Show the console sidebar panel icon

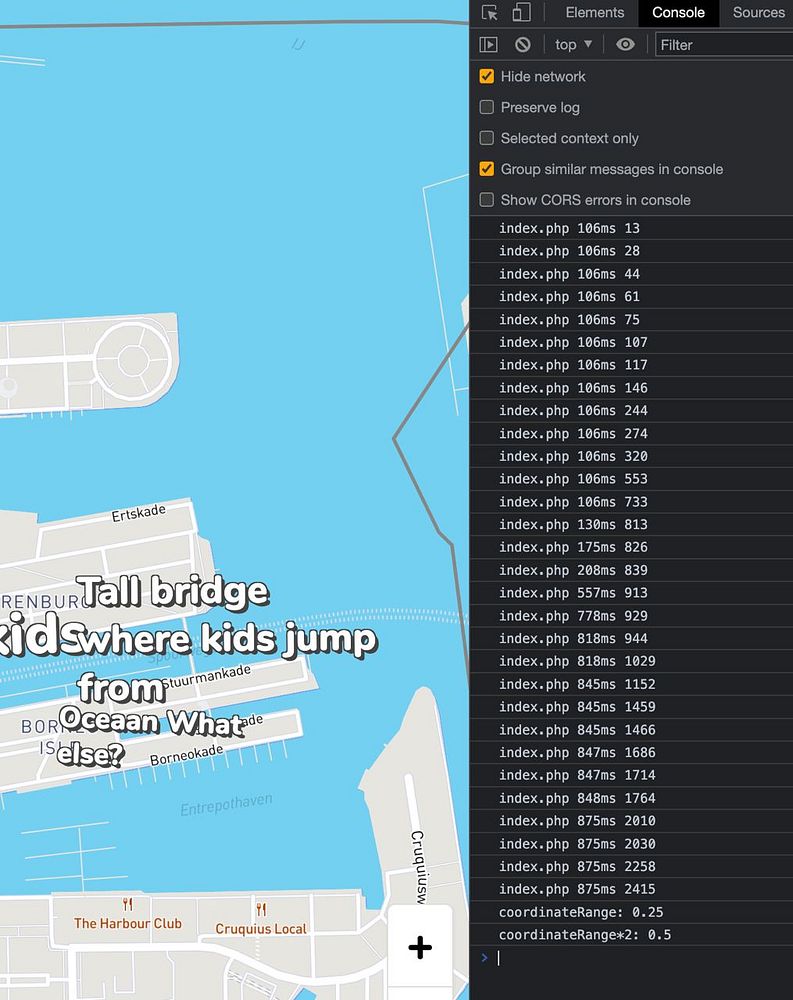click(489, 45)
